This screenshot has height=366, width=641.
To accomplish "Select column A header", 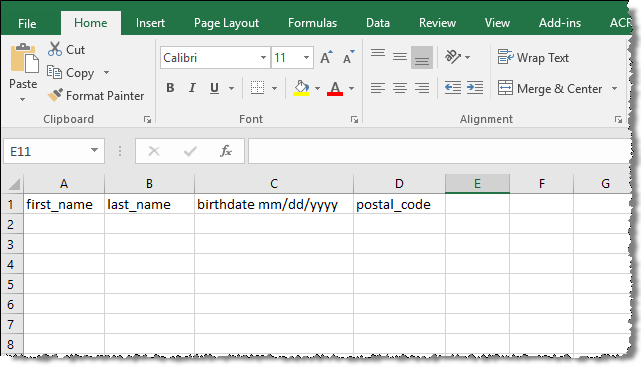I will 64,184.
